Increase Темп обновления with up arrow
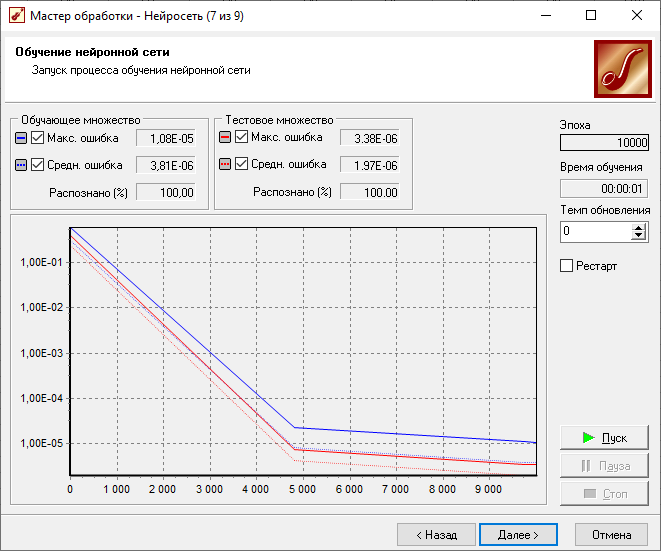Viewport: 661px width, 551px height. click(x=639, y=227)
